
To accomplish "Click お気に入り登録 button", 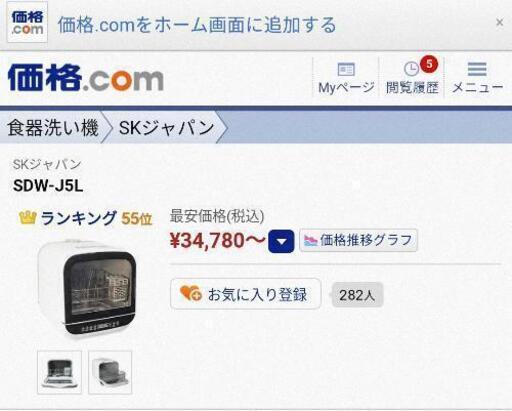I will pyautogui.click(x=245, y=294).
